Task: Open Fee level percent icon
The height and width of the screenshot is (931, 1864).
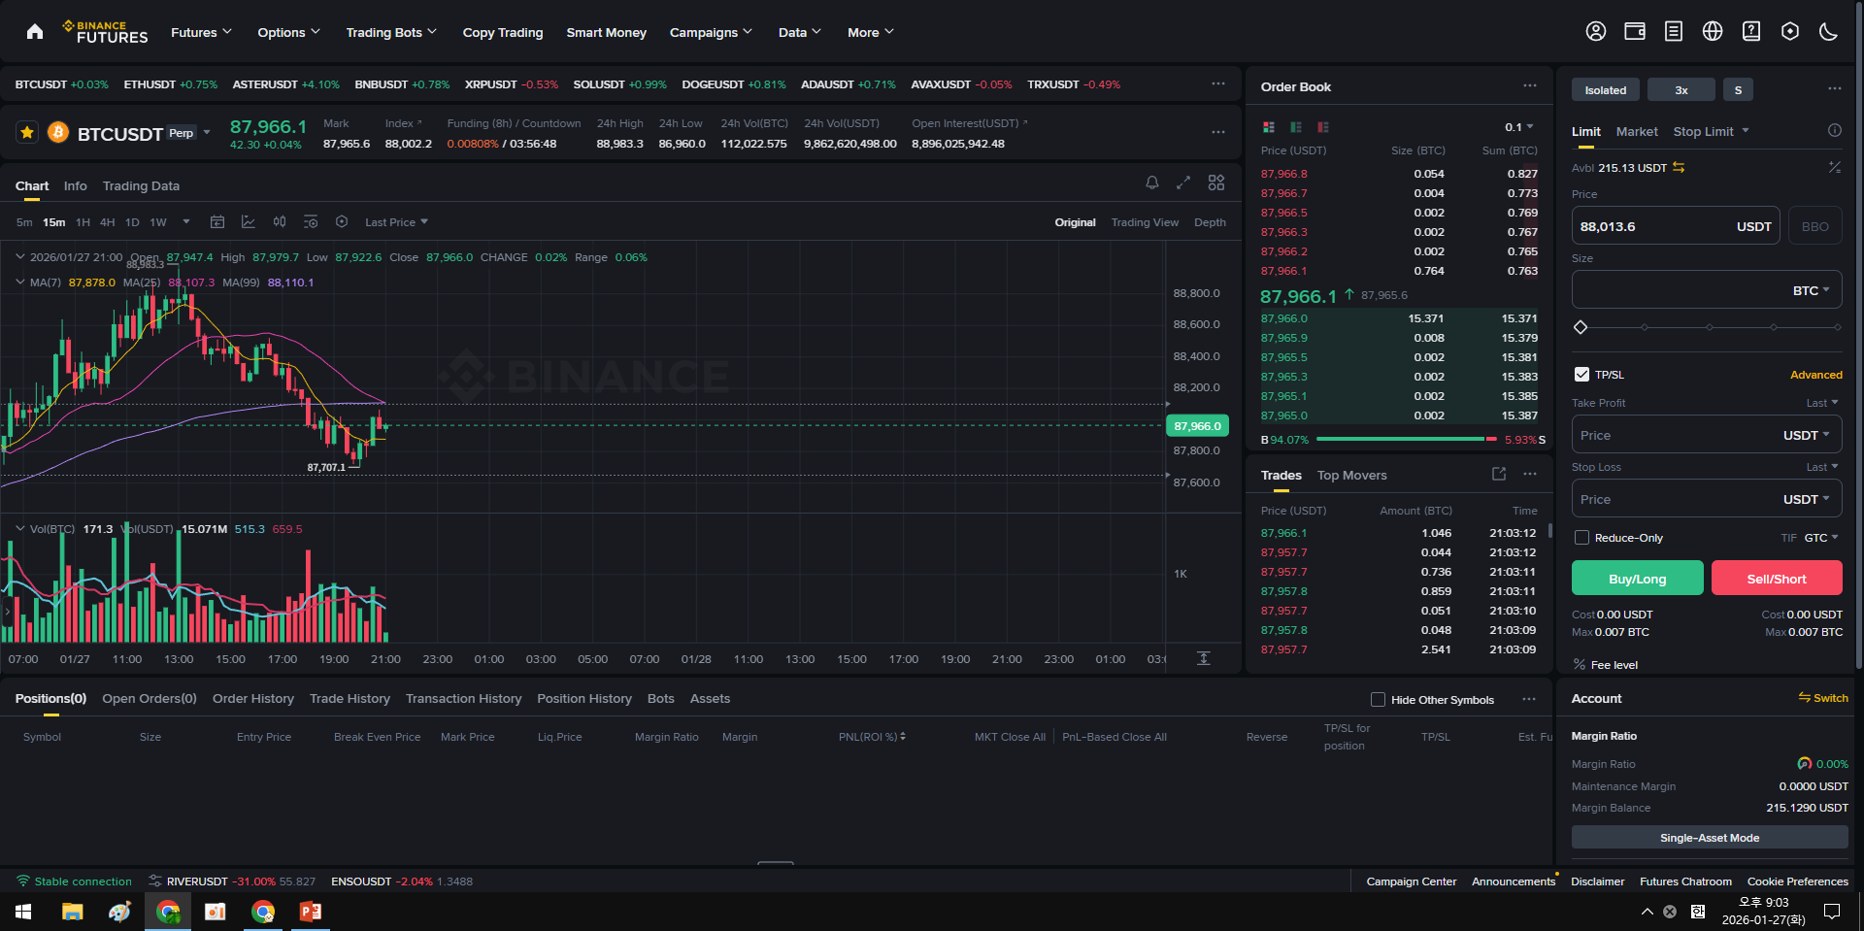Action: [x=1579, y=665]
